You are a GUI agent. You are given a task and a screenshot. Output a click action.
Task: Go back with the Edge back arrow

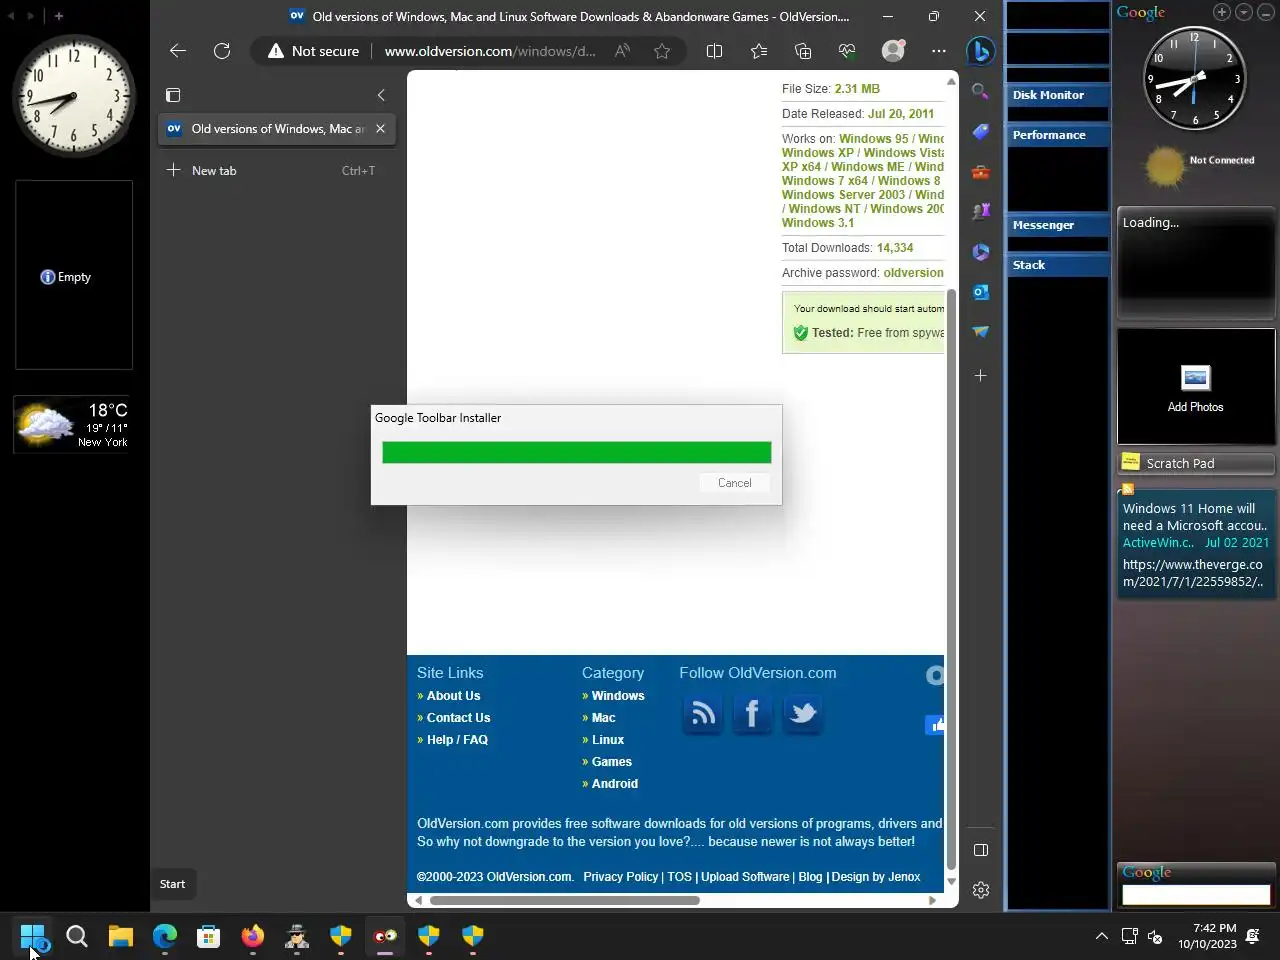178,51
